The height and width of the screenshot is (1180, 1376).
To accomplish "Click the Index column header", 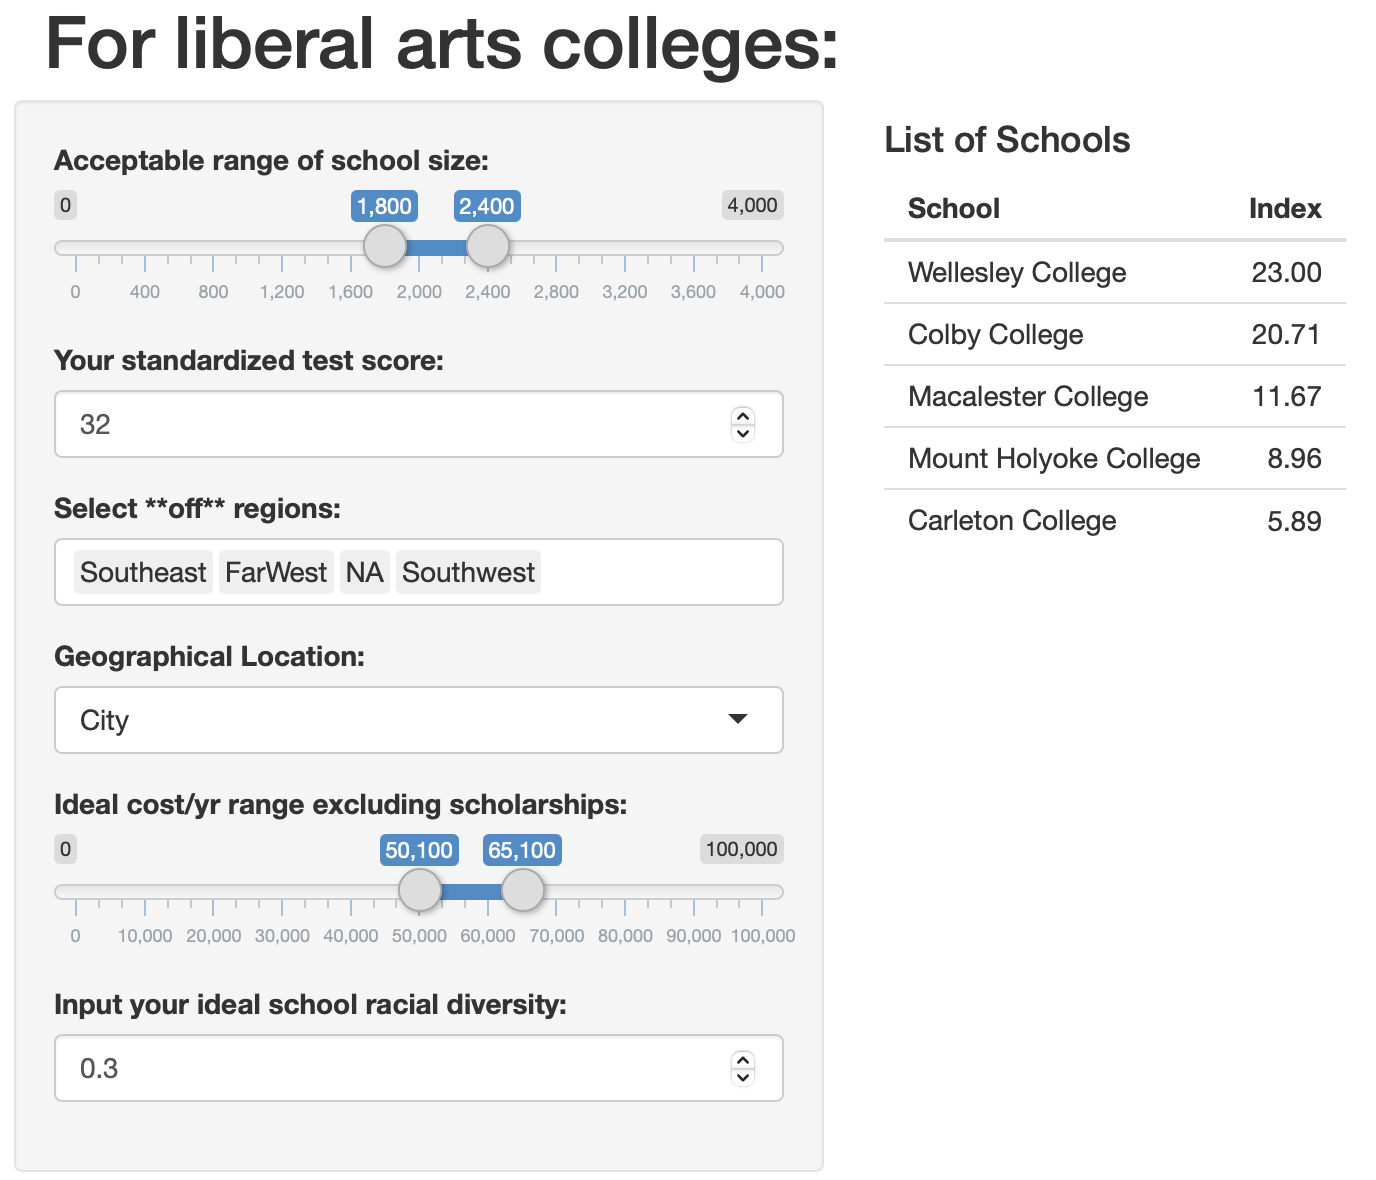I will tap(1284, 208).
